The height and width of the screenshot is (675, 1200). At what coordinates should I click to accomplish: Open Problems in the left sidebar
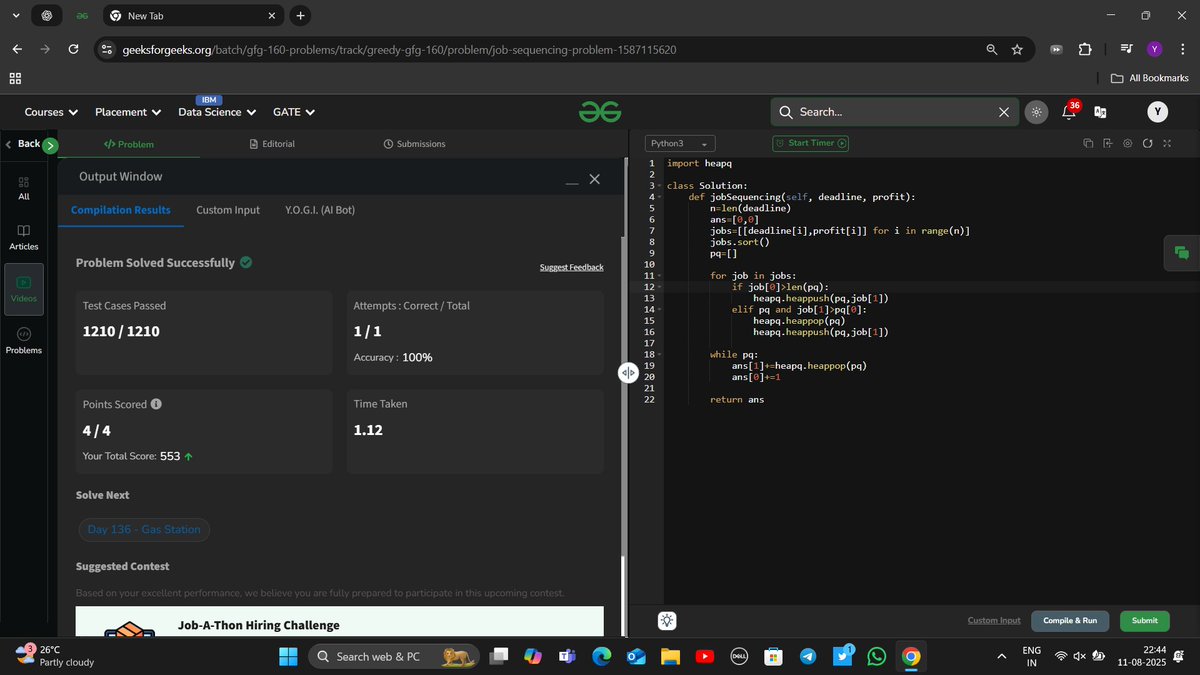click(x=24, y=341)
